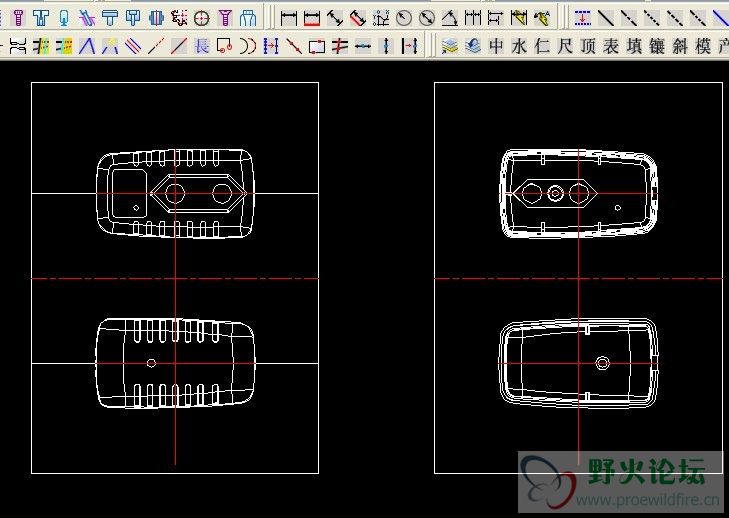The height and width of the screenshot is (518, 729).
Task: Select the dimension text edit tool with letter A
Action: (x=542, y=18)
